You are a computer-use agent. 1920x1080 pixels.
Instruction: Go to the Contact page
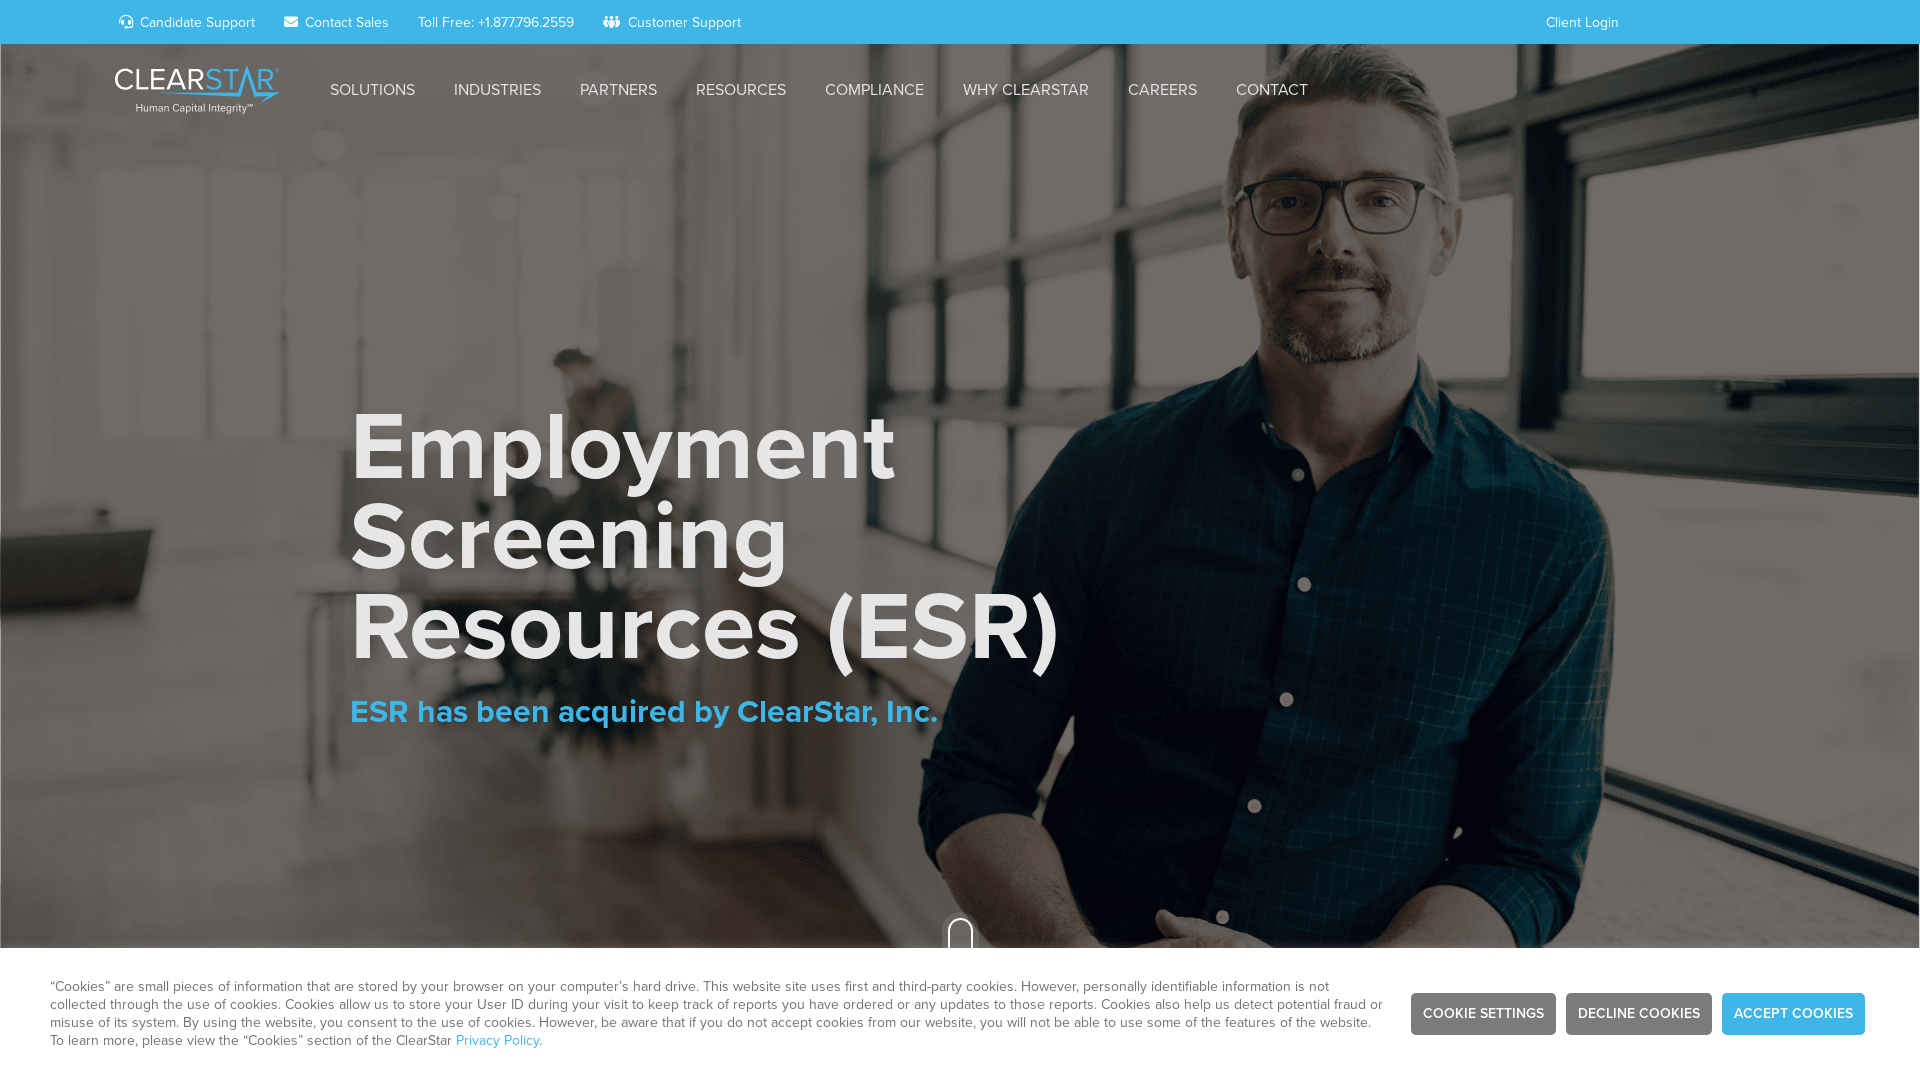pos(1272,90)
